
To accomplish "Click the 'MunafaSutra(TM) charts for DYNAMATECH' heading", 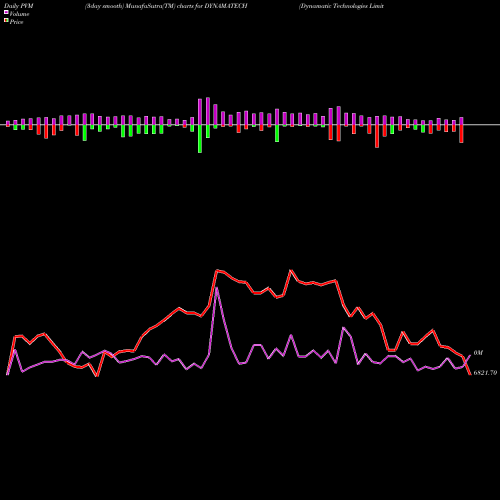I will coord(187,6).
